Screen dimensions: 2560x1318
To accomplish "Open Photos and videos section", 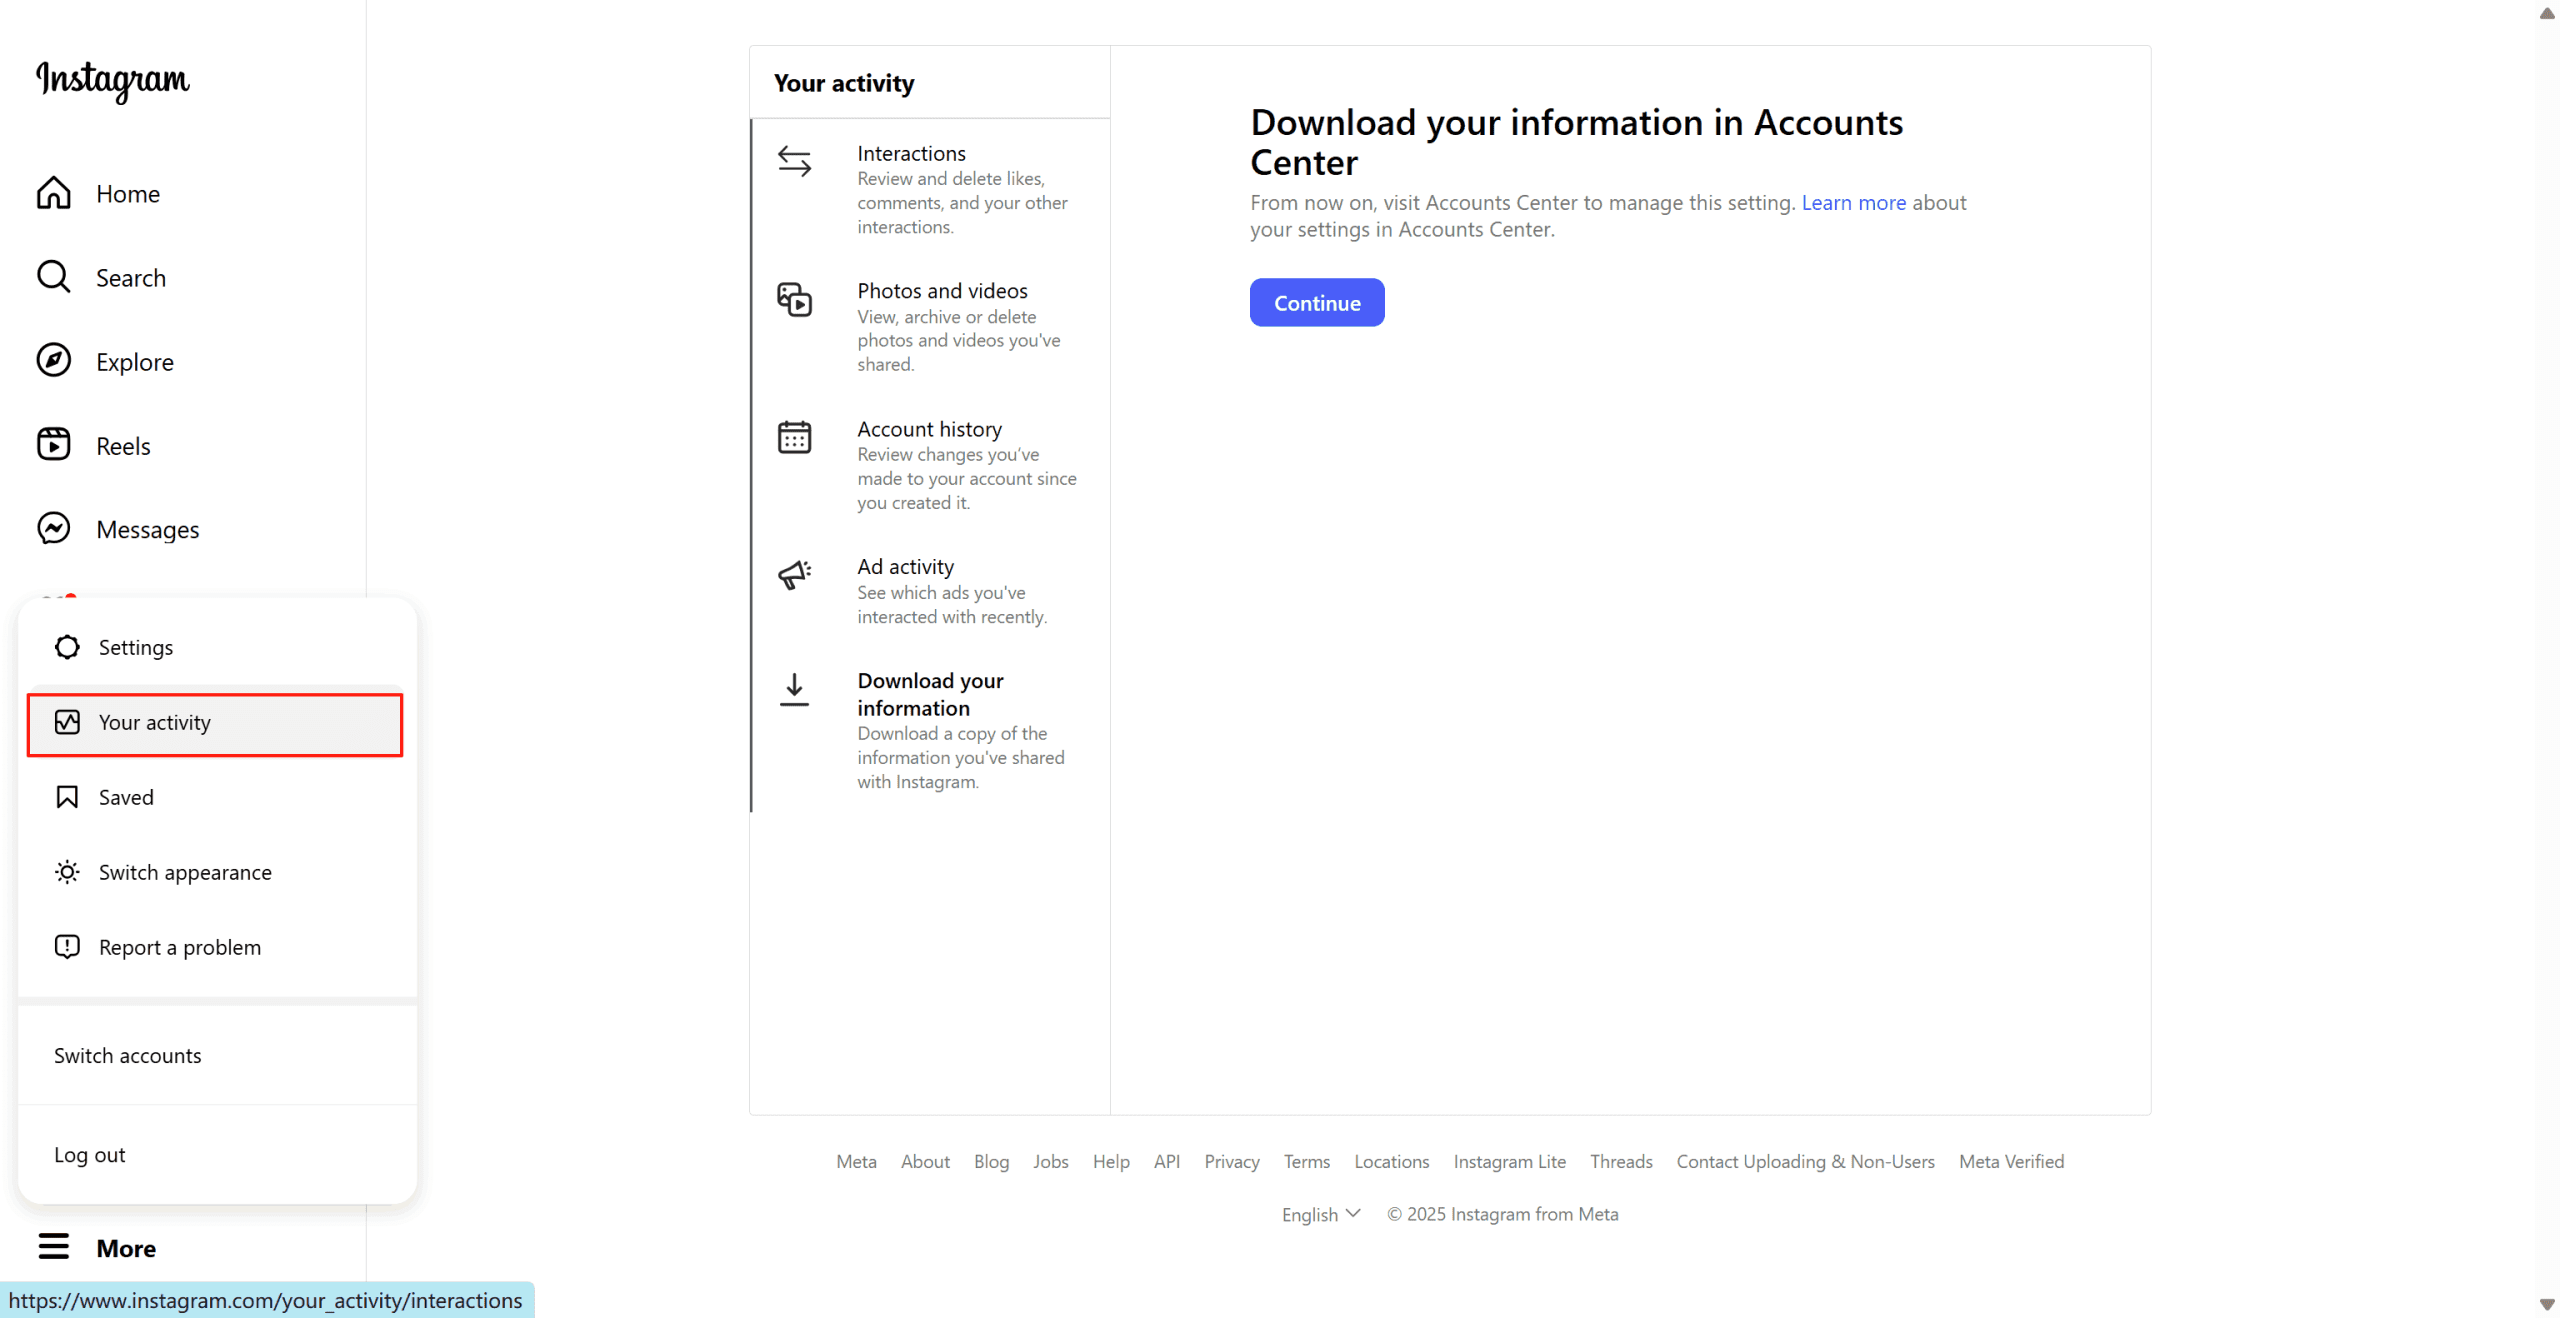I will [x=931, y=326].
